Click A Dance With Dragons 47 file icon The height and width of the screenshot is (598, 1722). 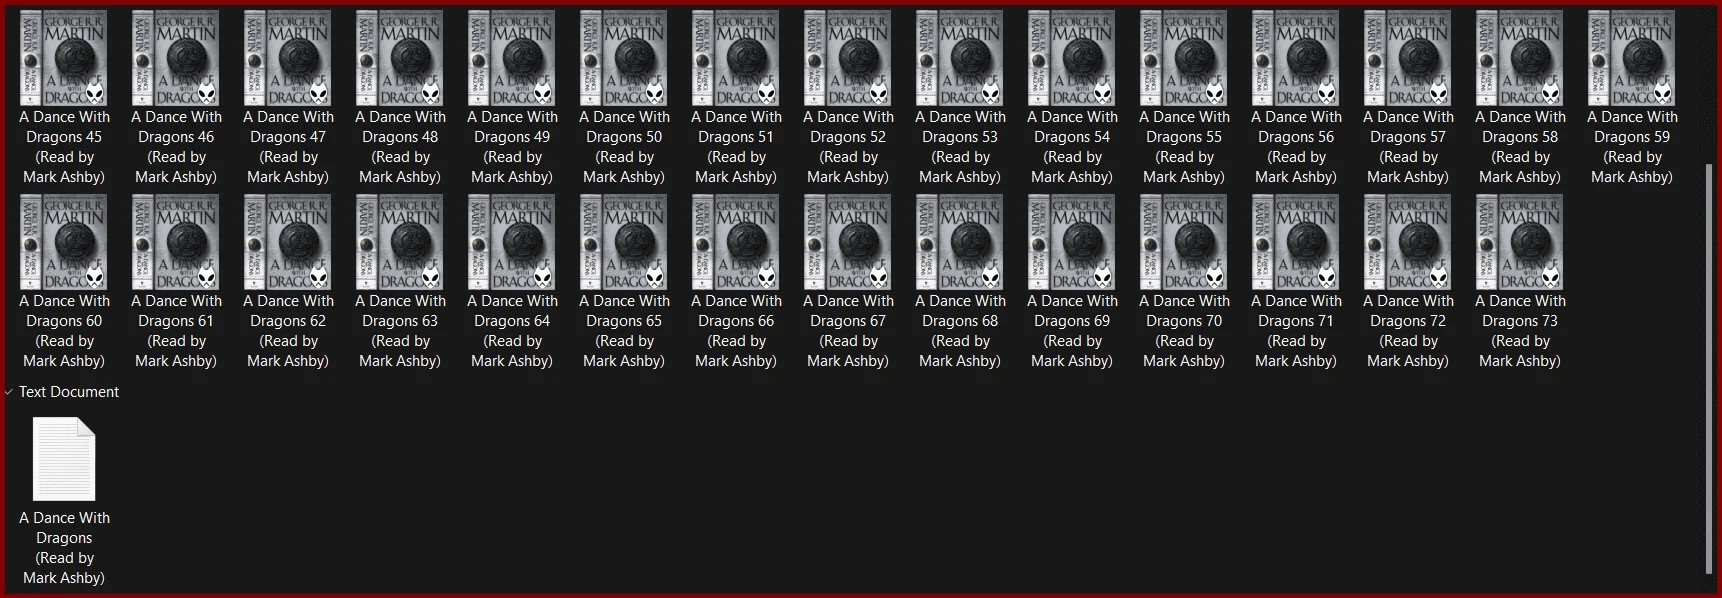point(288,59)
